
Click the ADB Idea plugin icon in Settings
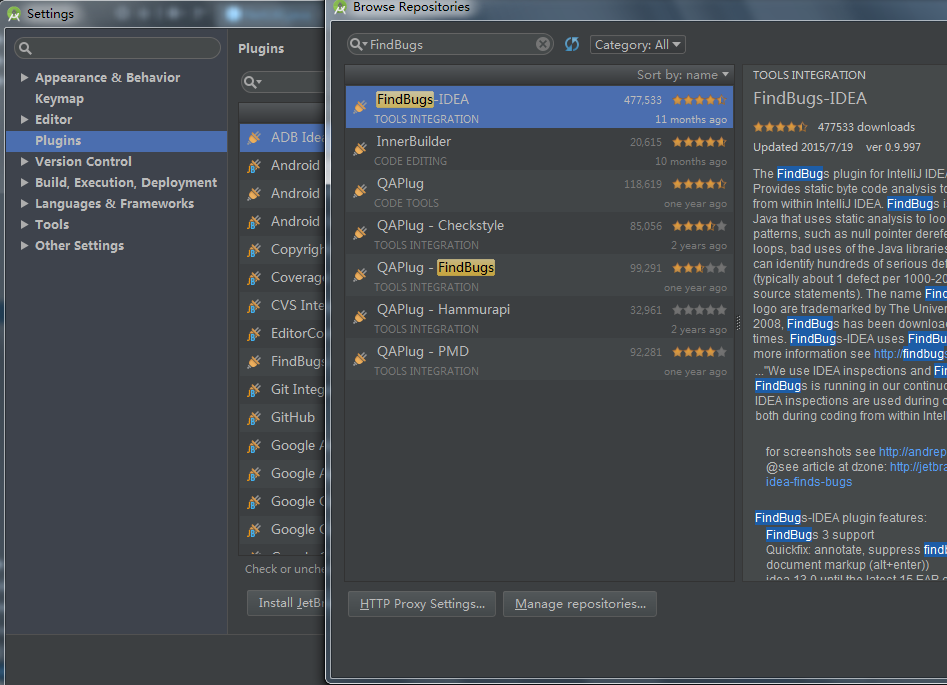[x=254, y=138]
